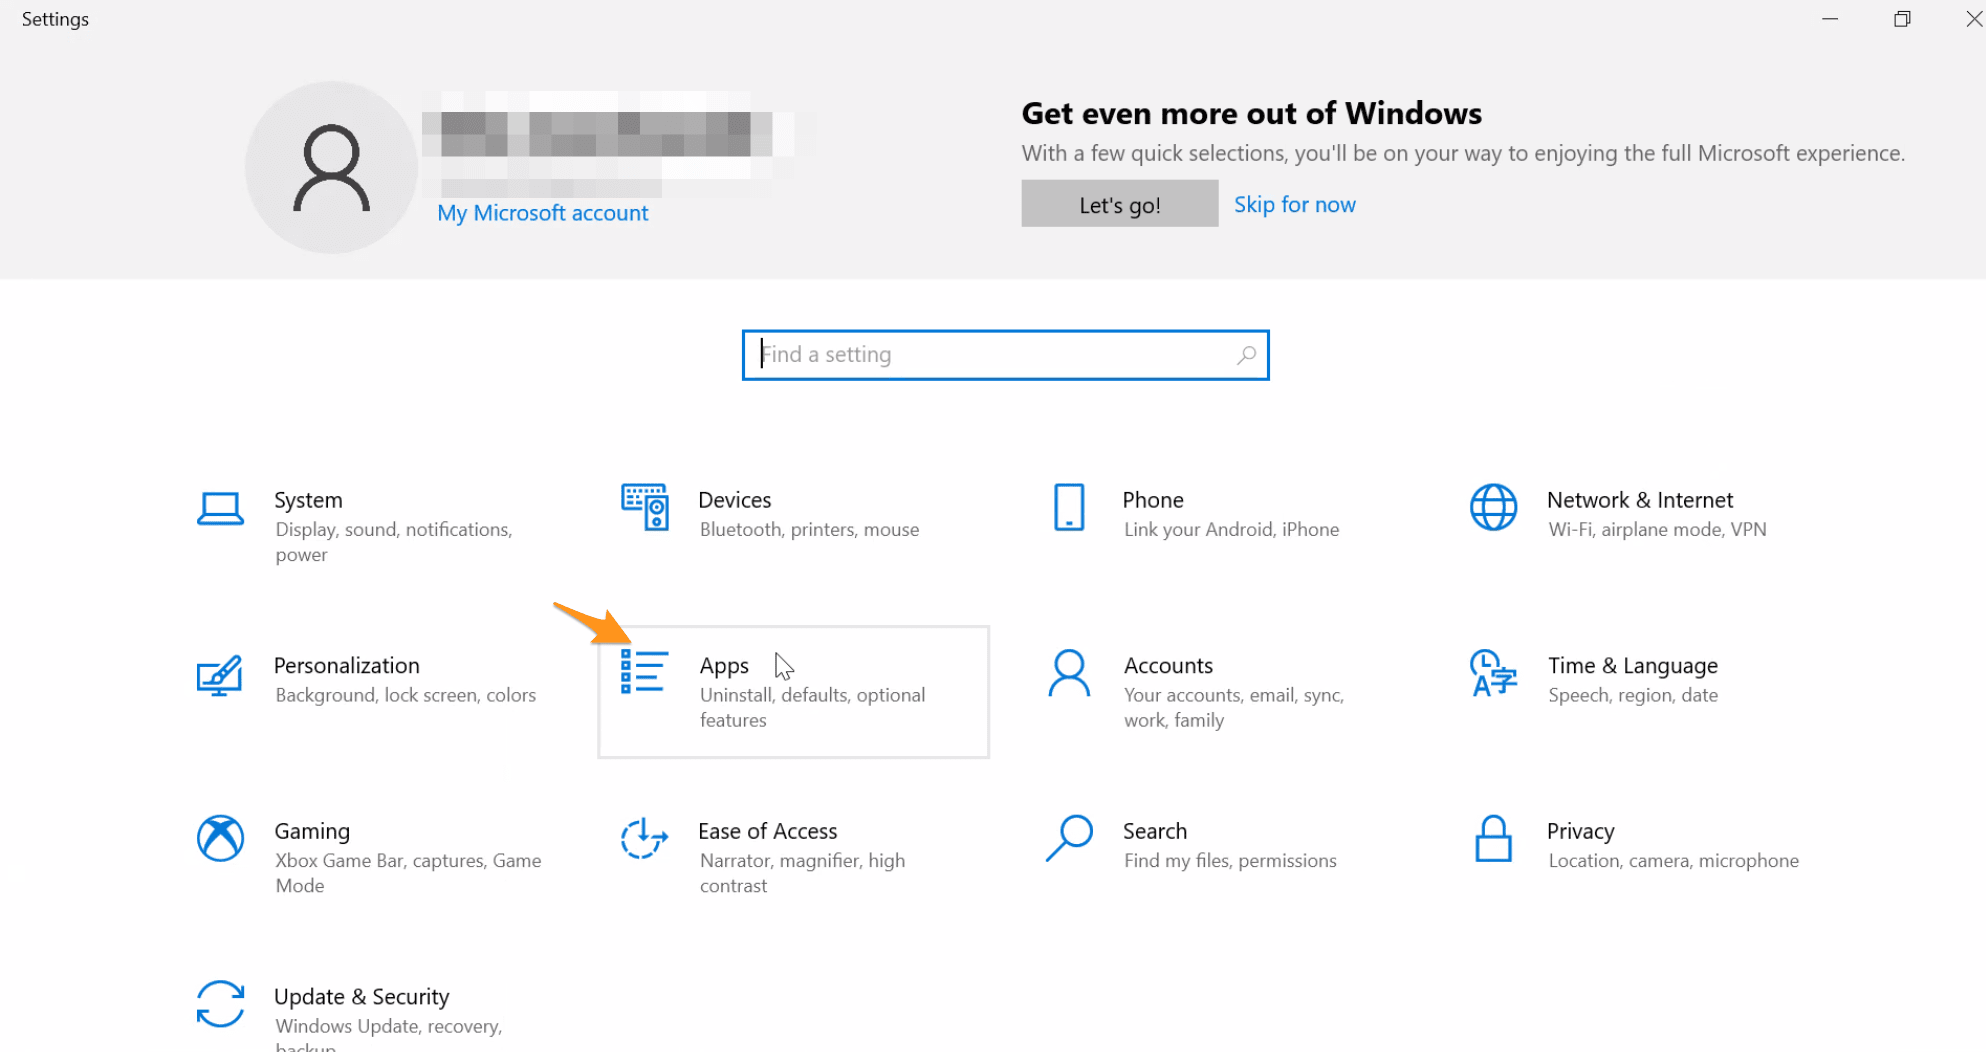Click 'Speech, region, date' text
The width and height of the screenshot is (1986, 1052).
click(x=1632, y=695)
